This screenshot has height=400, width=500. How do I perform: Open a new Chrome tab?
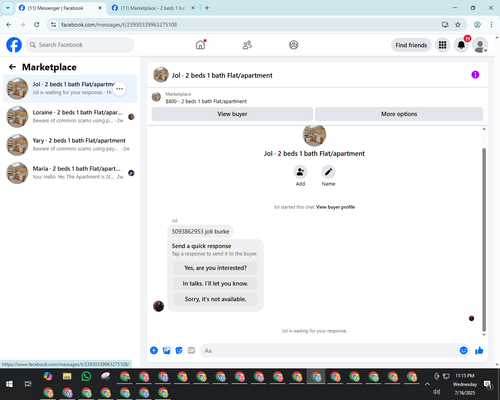tap(207, 8)
